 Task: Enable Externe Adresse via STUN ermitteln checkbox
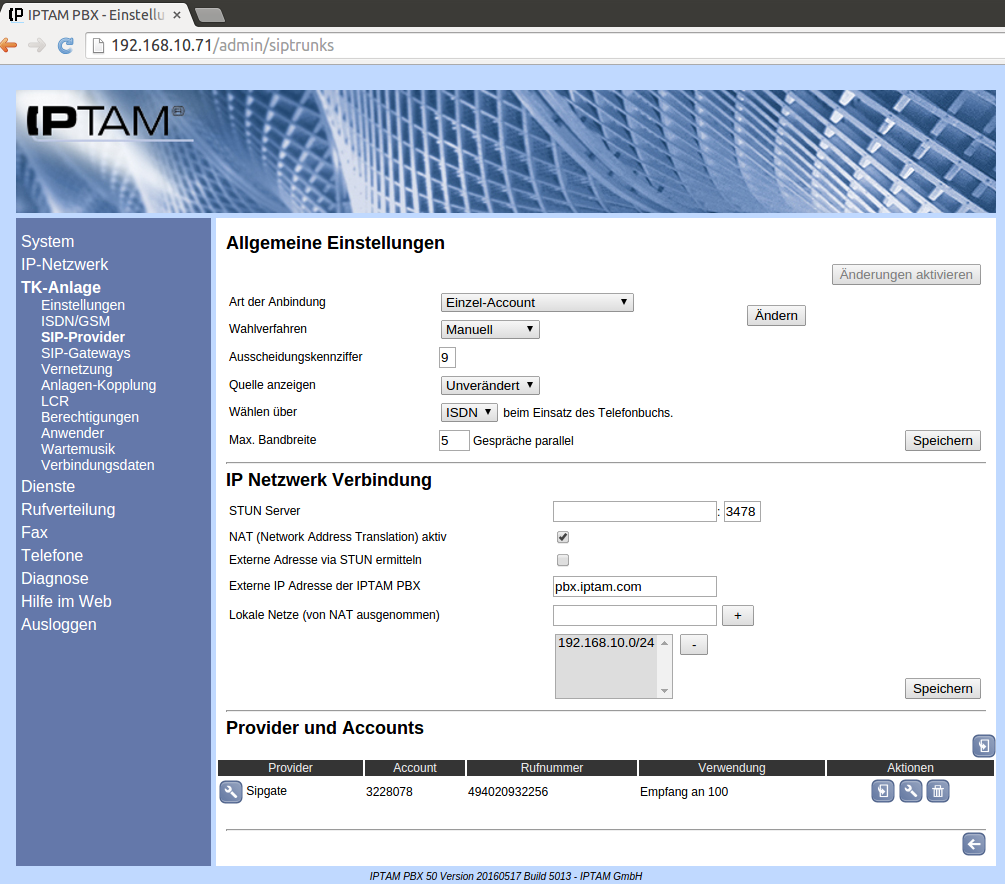point(563,560)
